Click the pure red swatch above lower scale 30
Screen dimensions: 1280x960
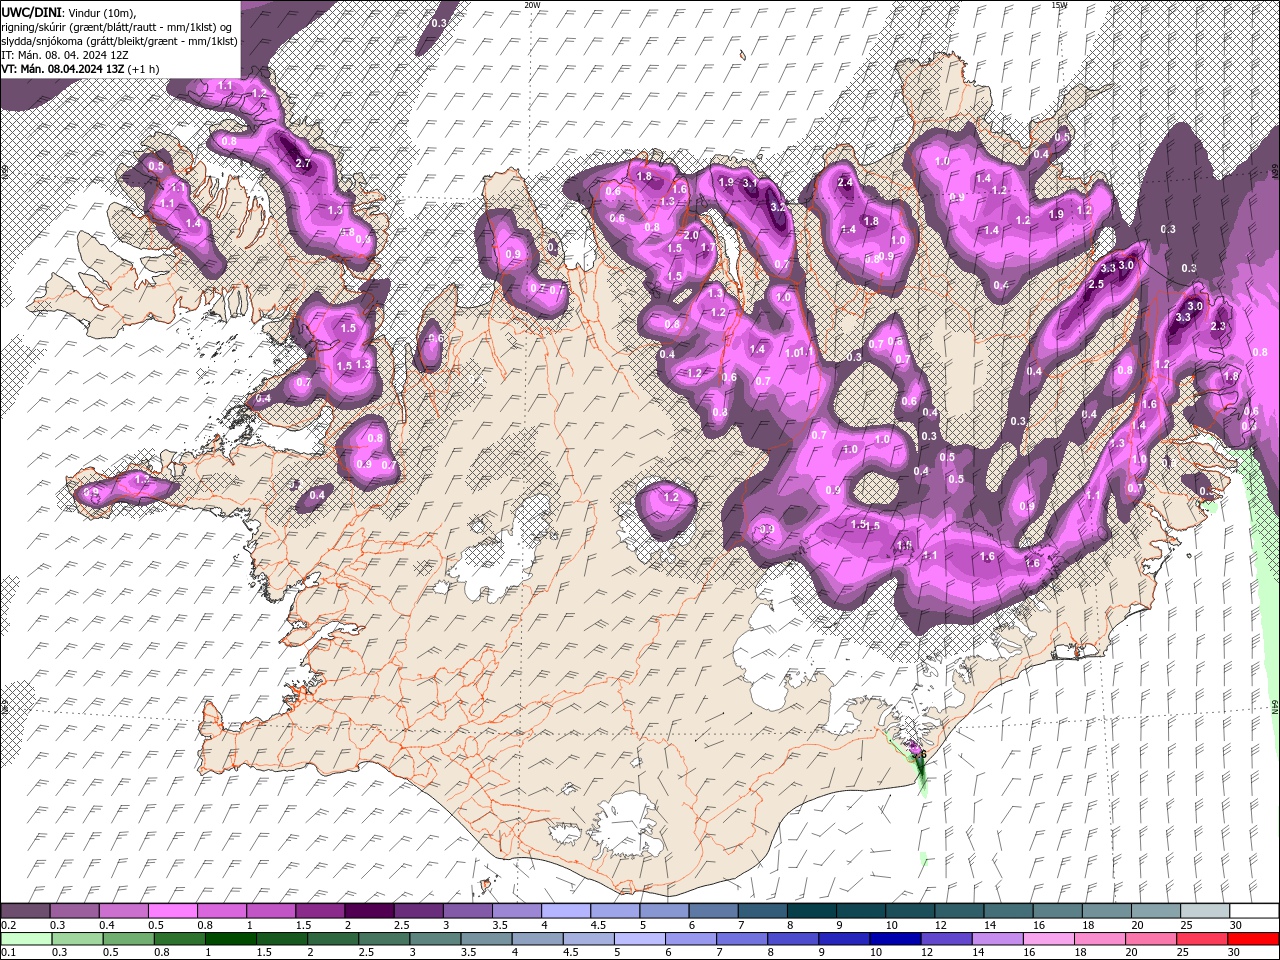(x=1253, y=938)
